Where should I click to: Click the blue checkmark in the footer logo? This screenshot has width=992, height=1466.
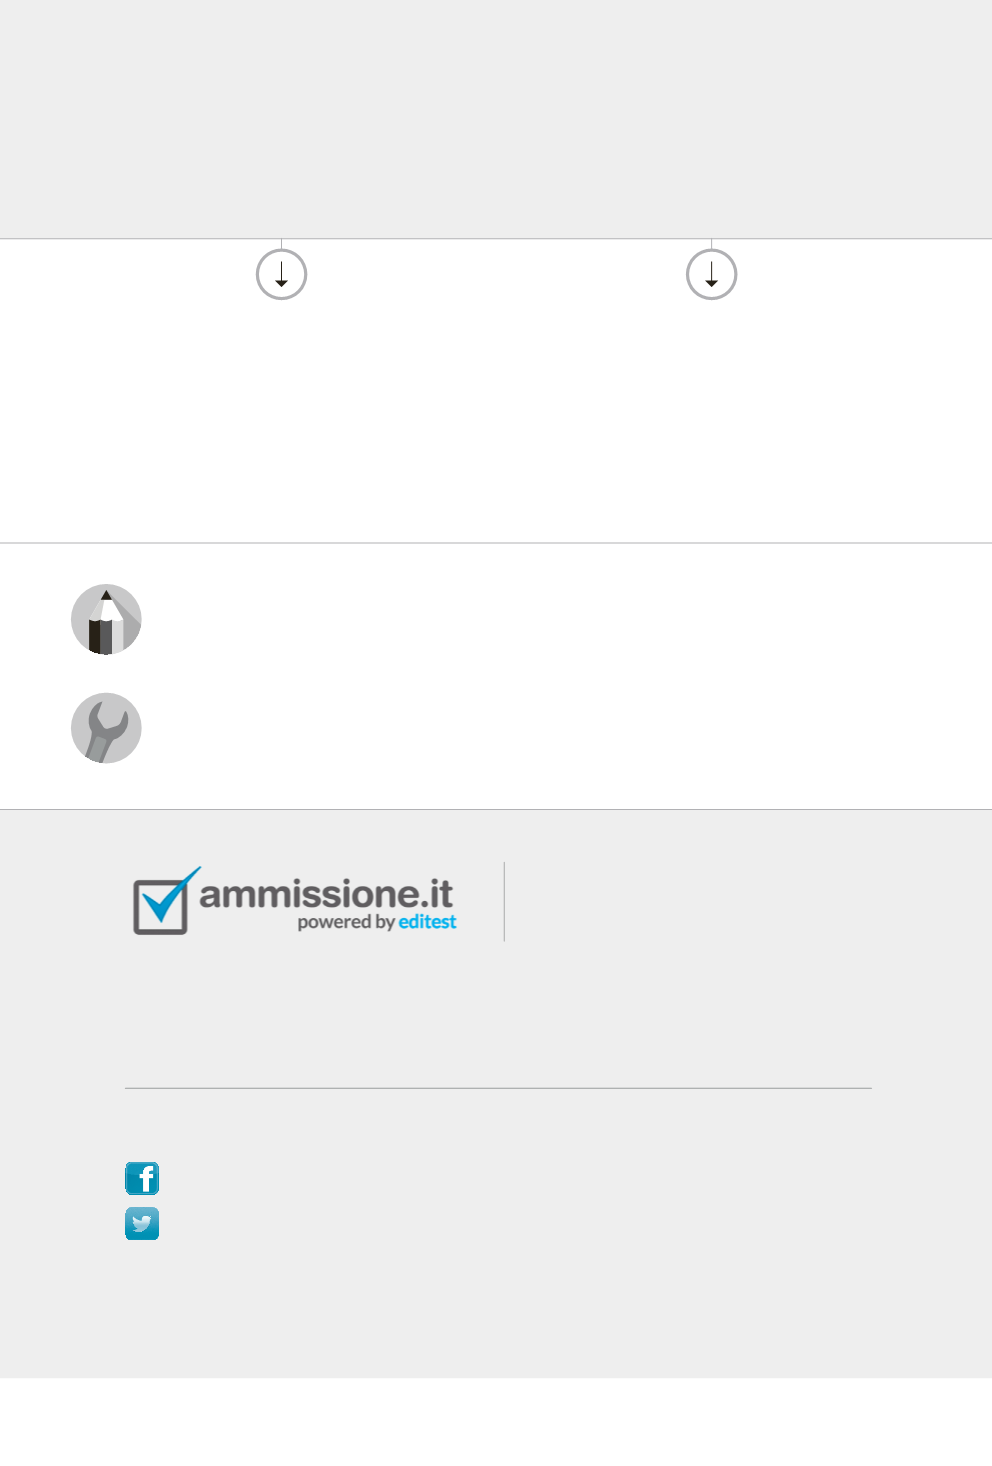(x=170, y=895)
